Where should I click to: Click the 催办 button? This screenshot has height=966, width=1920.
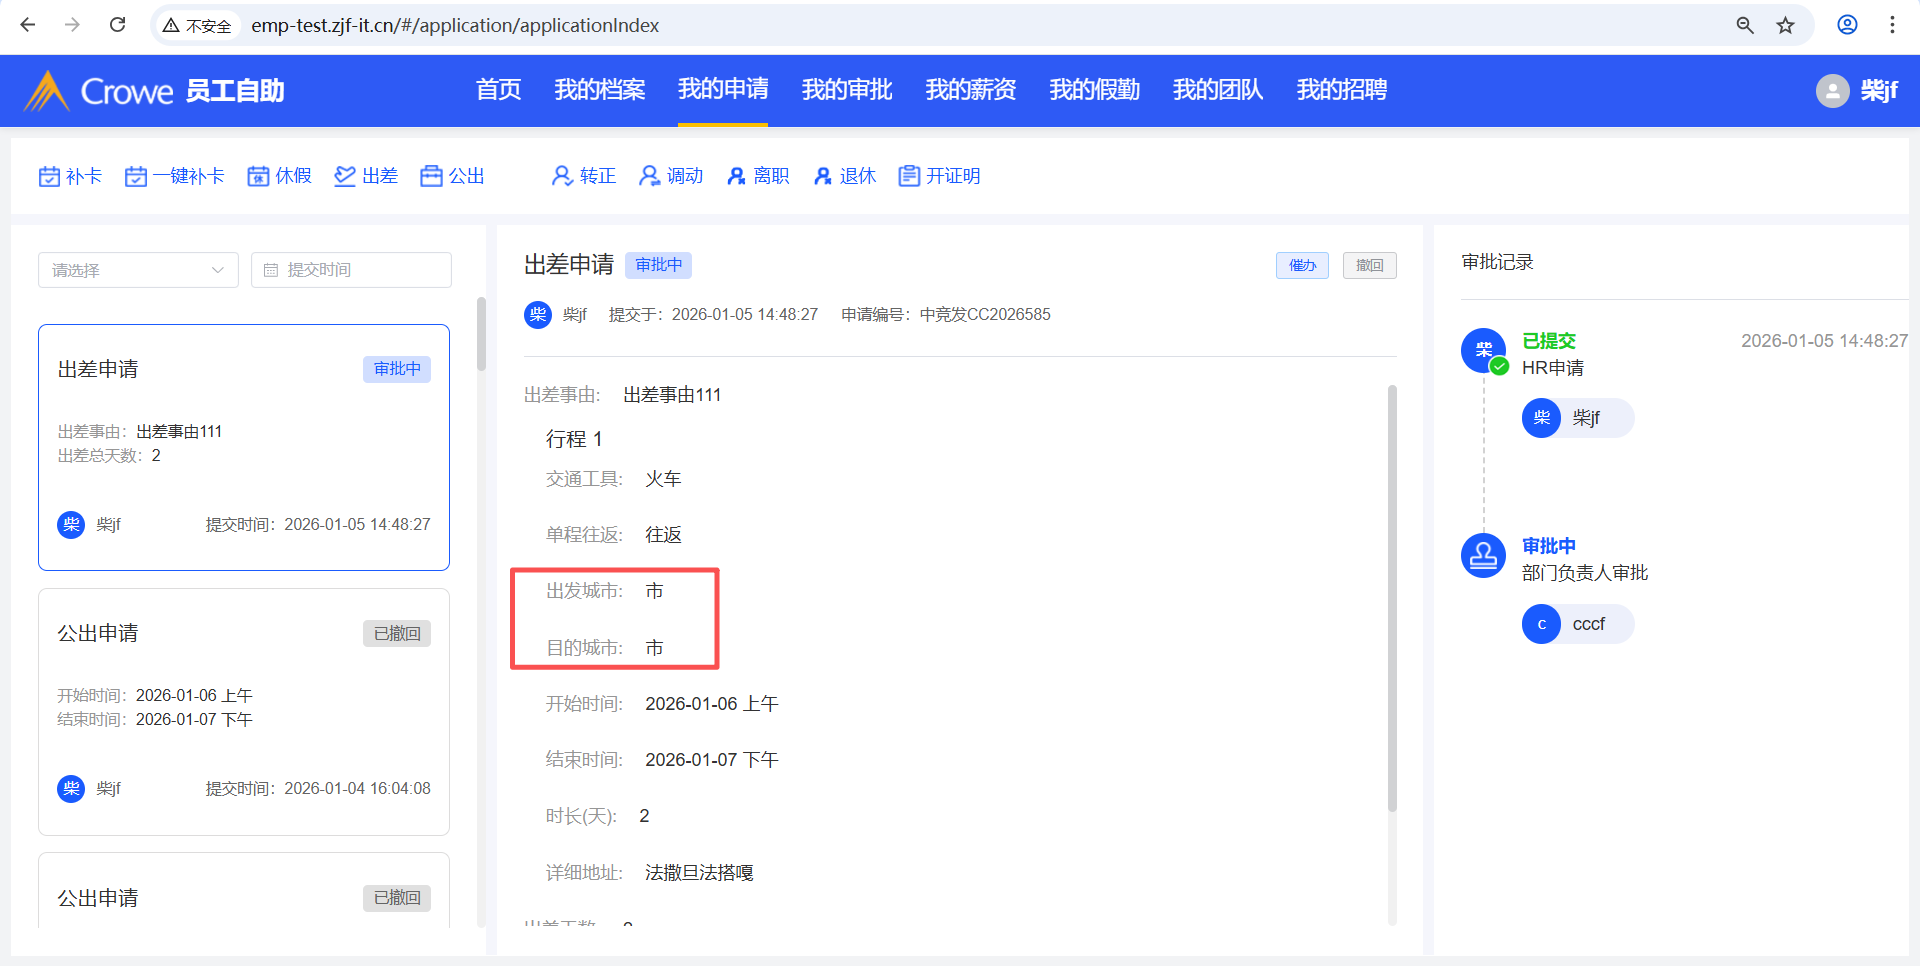[x=1302, y=265]
